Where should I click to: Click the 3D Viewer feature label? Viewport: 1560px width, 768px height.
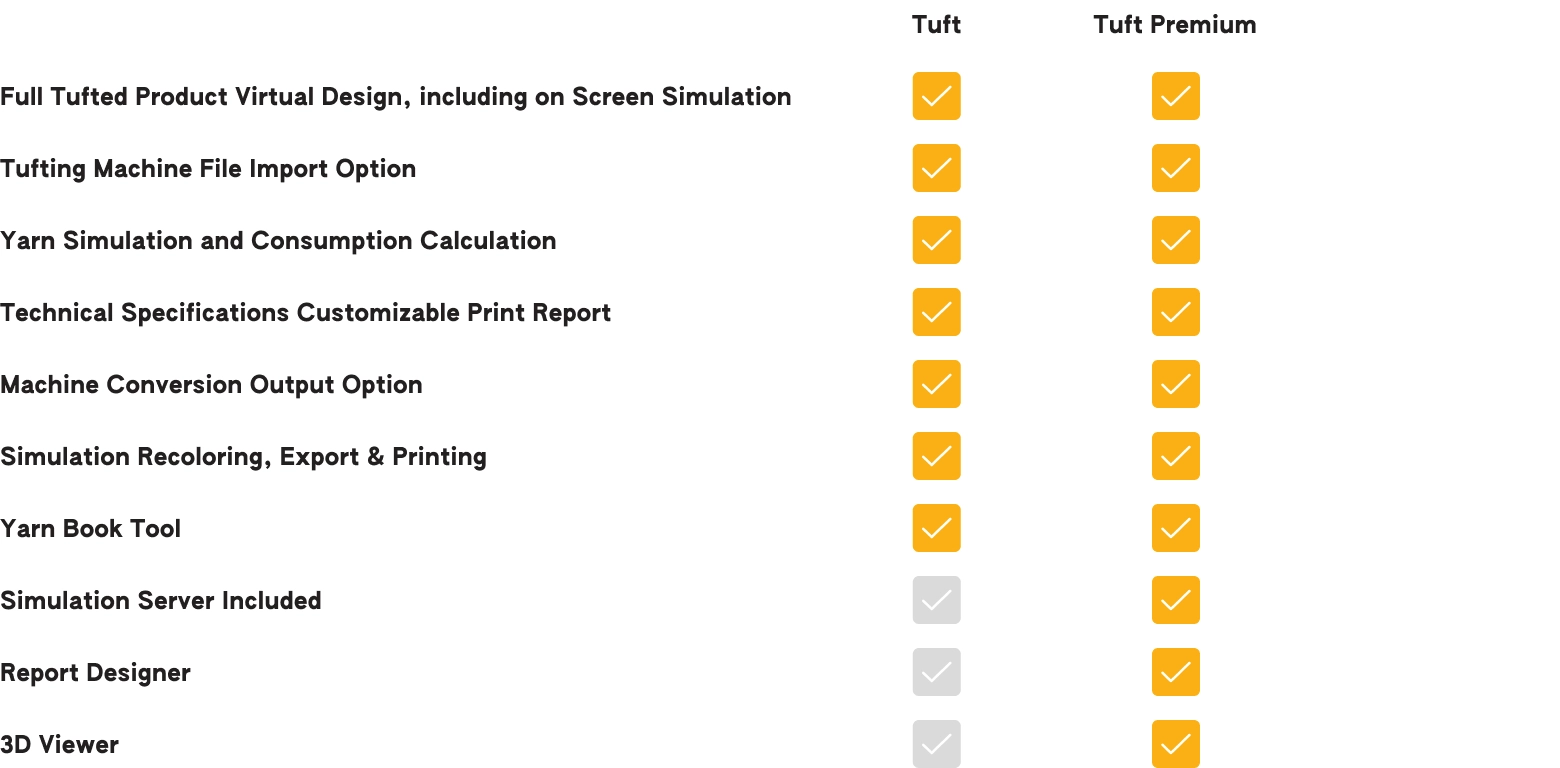click(60, 745)
